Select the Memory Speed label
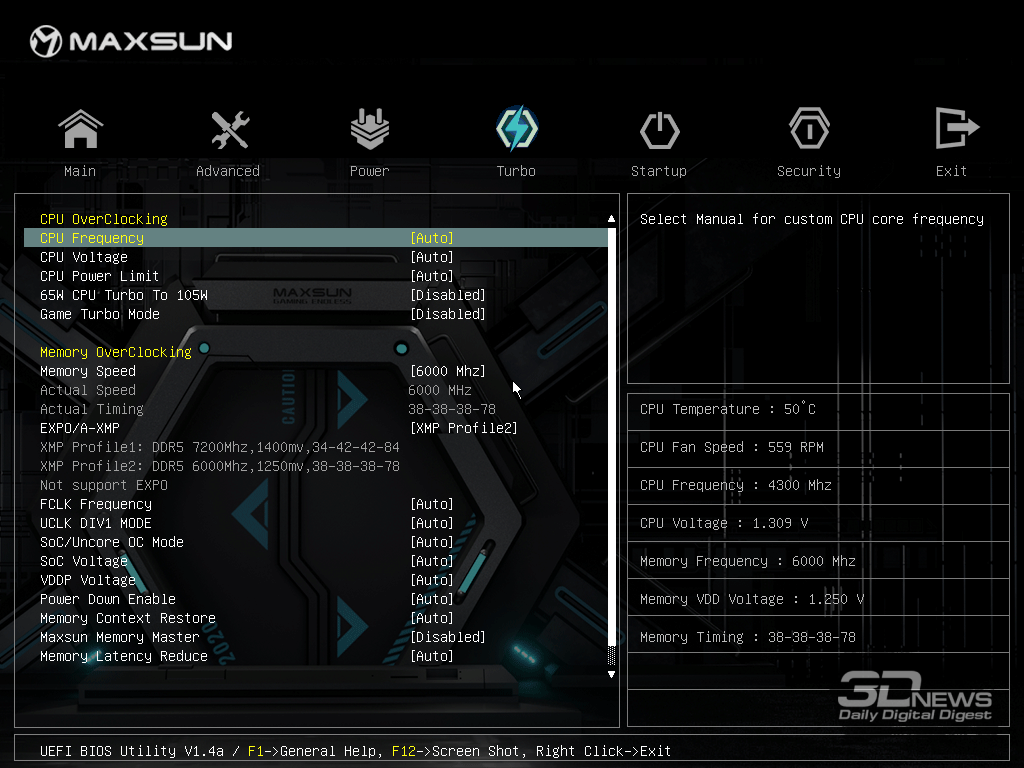Screen dimensions: 1024x768 [x=88, y=371]
